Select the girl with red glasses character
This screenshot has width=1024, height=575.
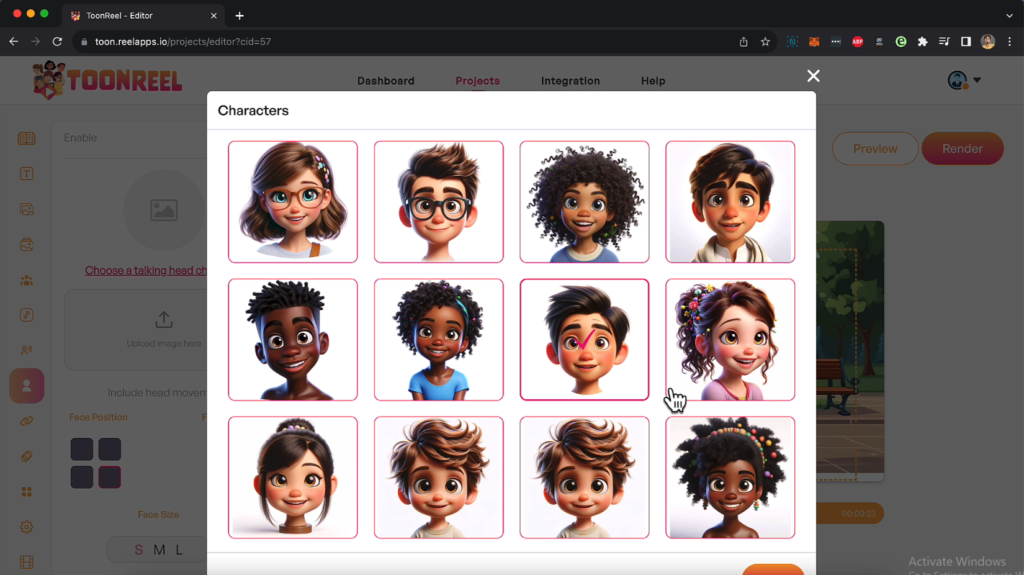(x=293, y=202)
